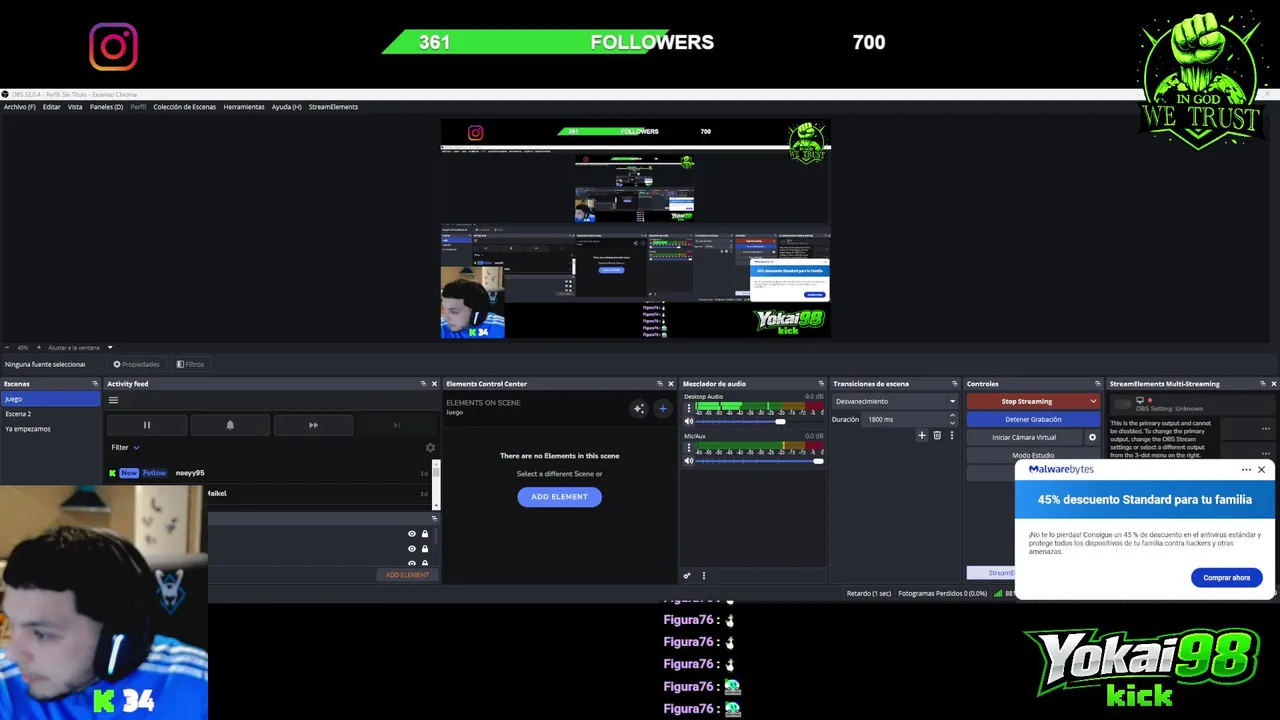Open Editar menu
Image resolution: width=1280 pixels, height=720 pixels.
51,107
